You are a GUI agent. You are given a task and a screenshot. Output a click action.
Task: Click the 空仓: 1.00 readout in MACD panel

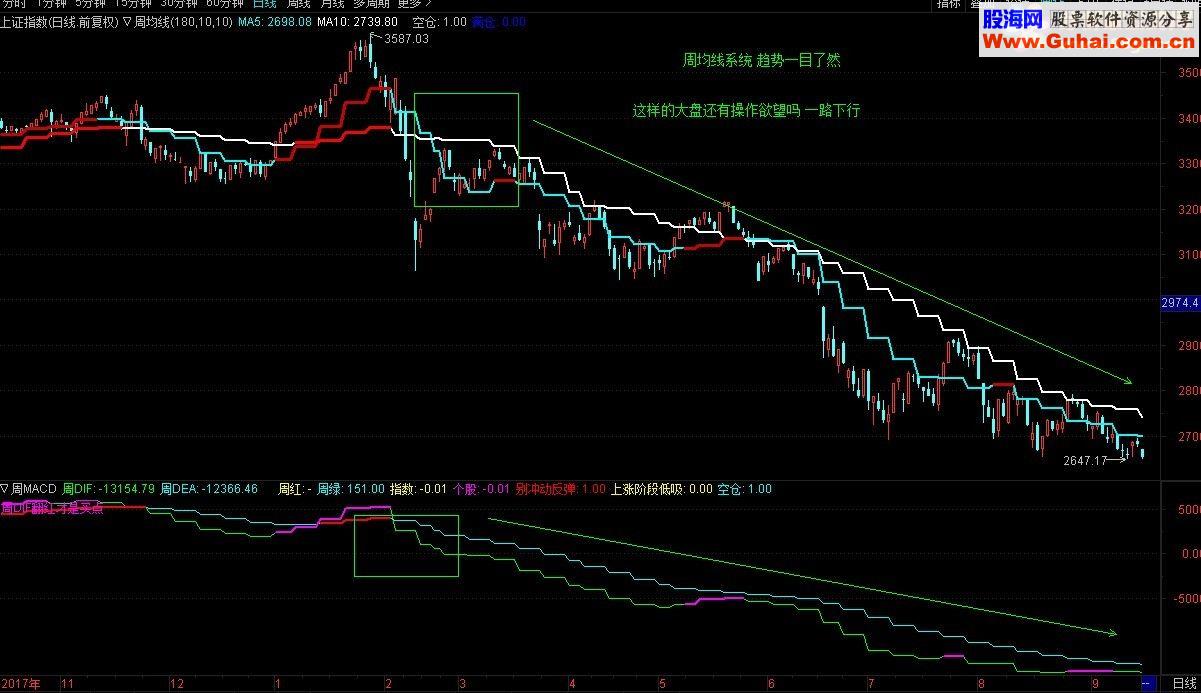click(745, 489)
